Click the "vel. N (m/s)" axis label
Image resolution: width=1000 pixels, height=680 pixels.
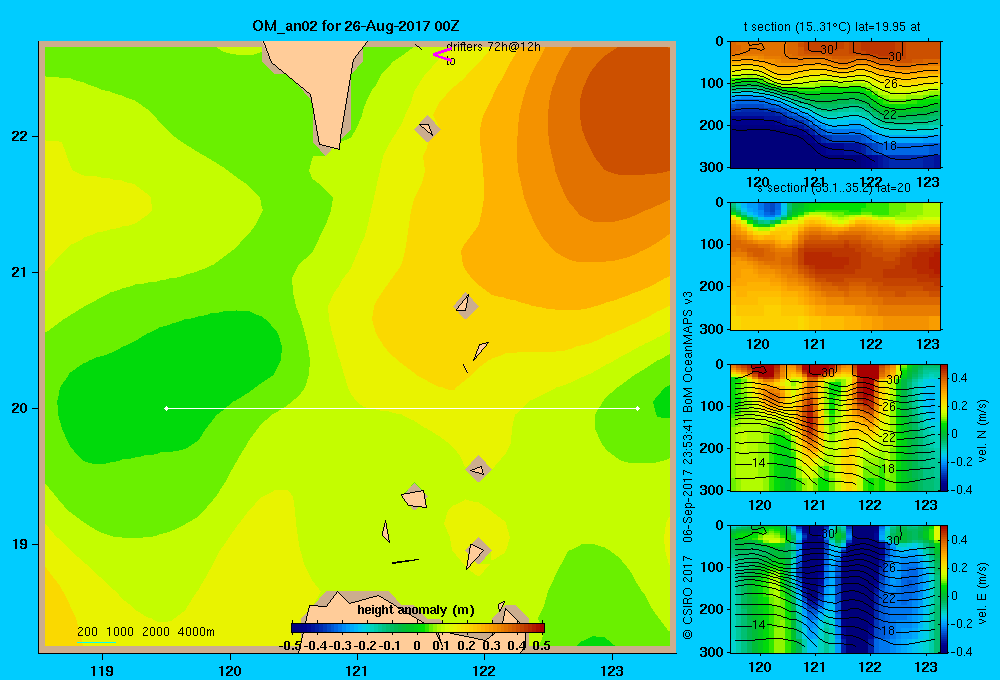(x=982, y=431)
